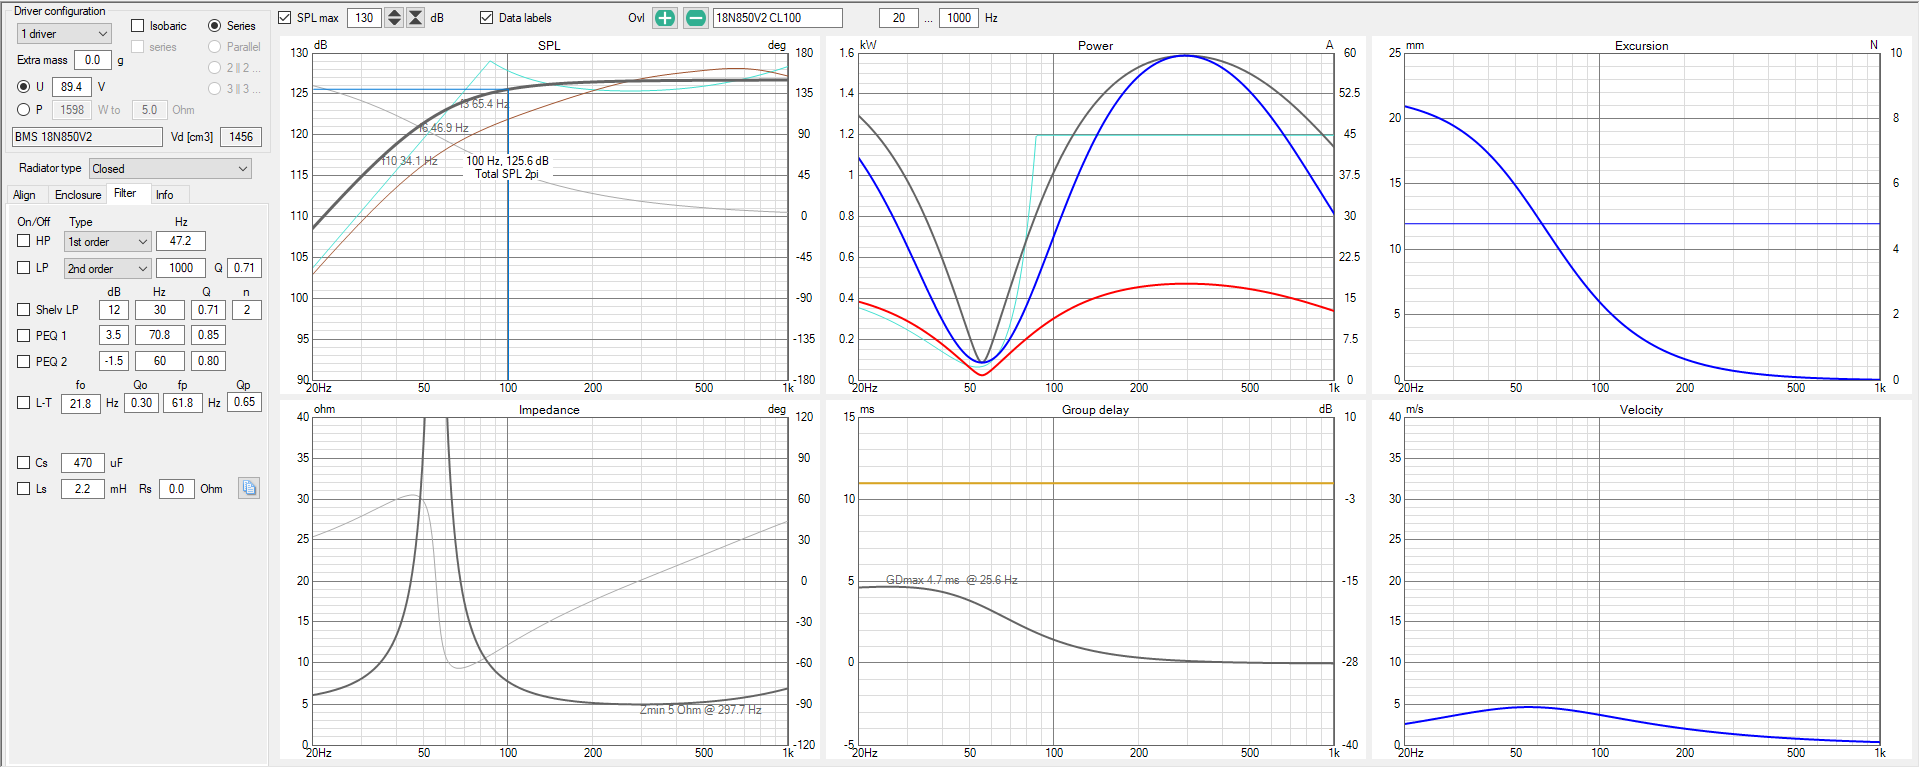Click the Group delay chart title
The height and width of the screenshot is (767, 1920).
click(x=1095, y=410)
